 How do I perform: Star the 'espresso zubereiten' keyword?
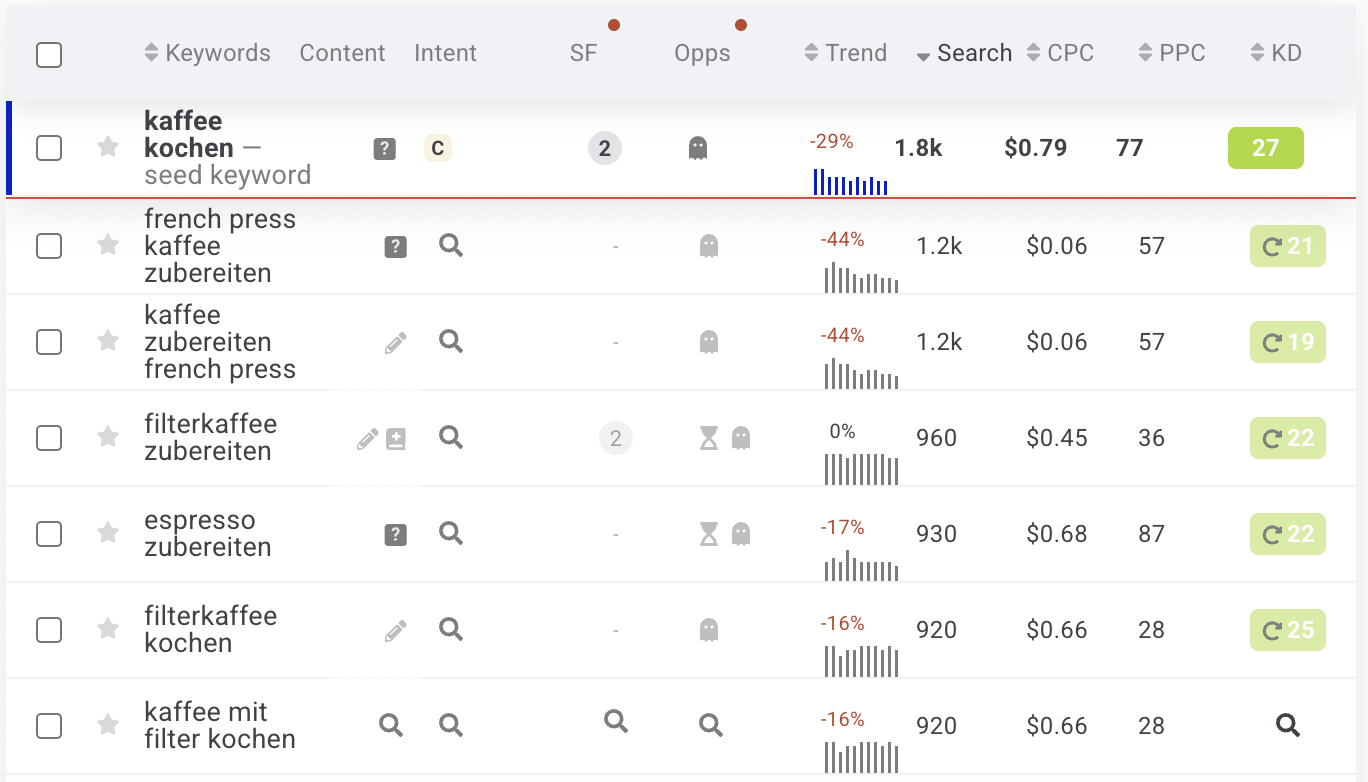coord(108,534)
